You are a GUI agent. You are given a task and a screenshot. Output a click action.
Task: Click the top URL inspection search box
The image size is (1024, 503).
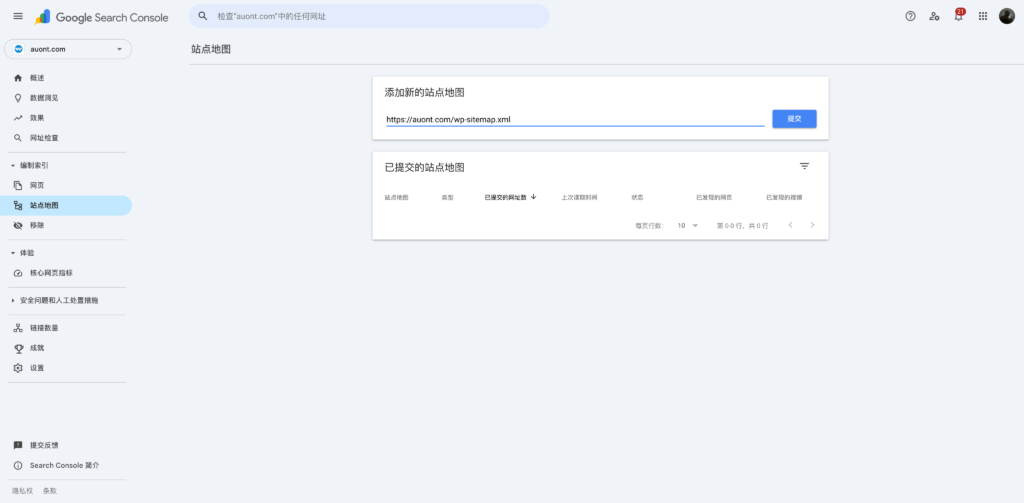pyautogui.click(x=369, y=16)
